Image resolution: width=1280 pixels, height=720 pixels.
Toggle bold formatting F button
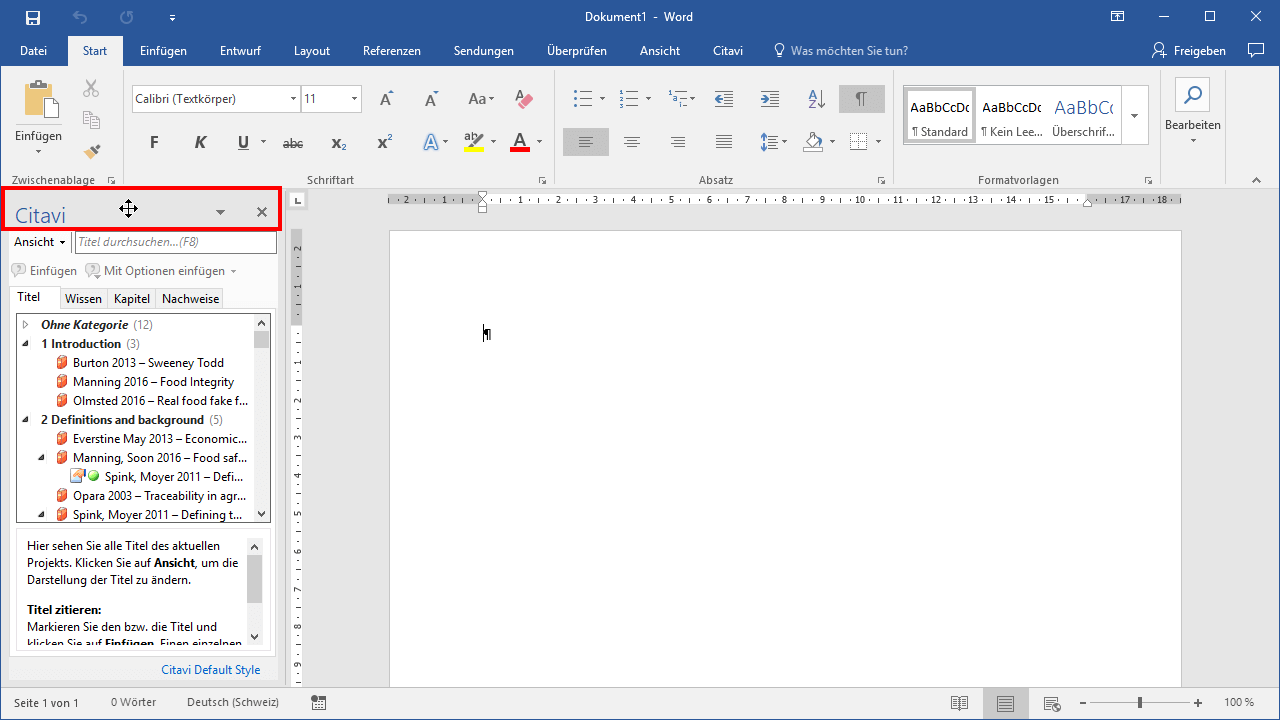point(154,143)
